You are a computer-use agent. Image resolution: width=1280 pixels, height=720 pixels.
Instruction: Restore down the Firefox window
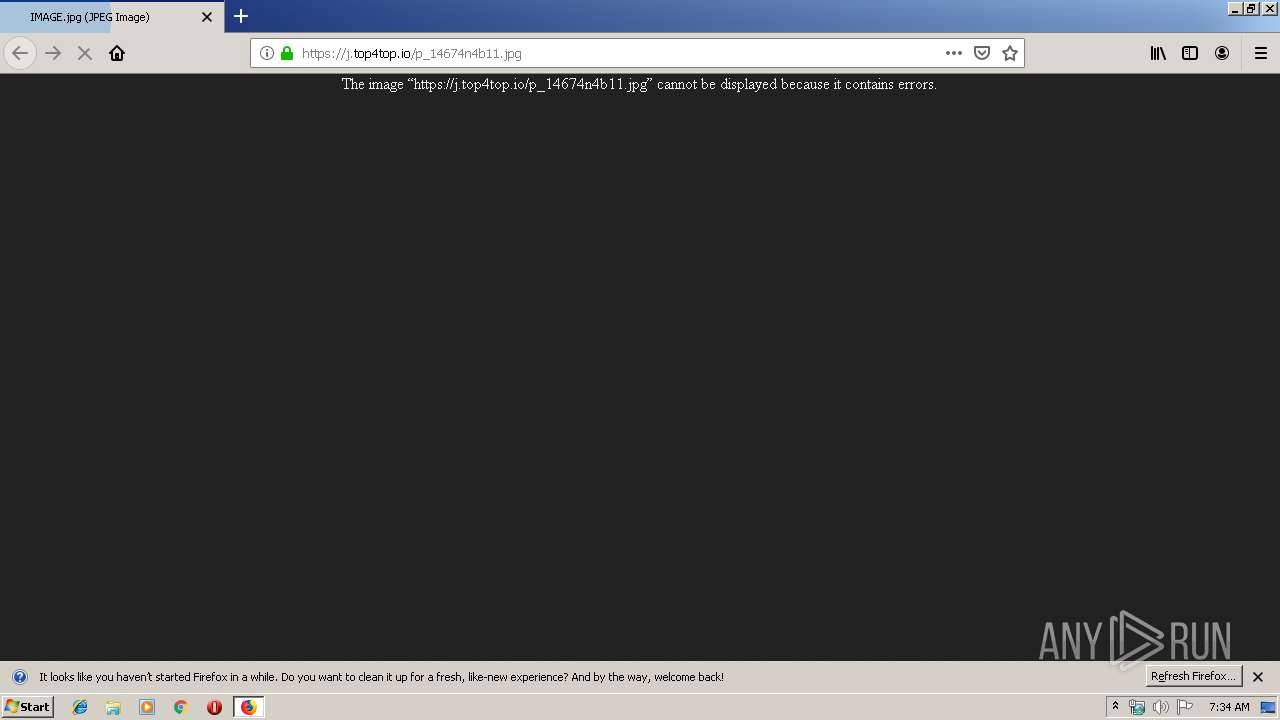click(1252, 8)
